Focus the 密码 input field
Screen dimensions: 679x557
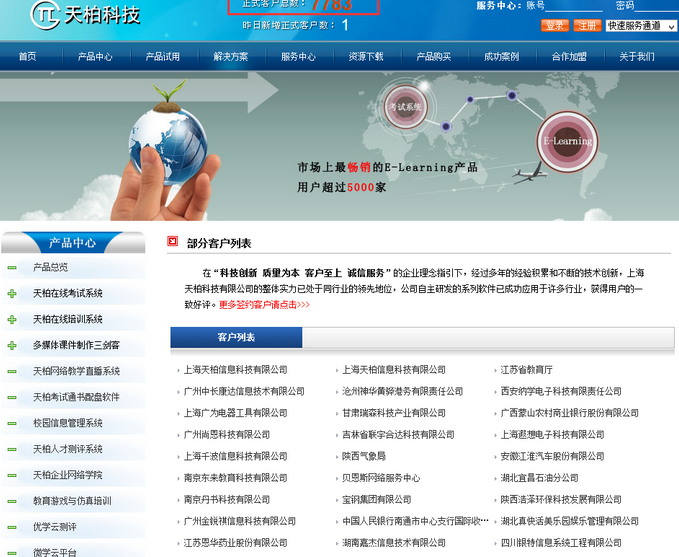click(x=656, y=6)
